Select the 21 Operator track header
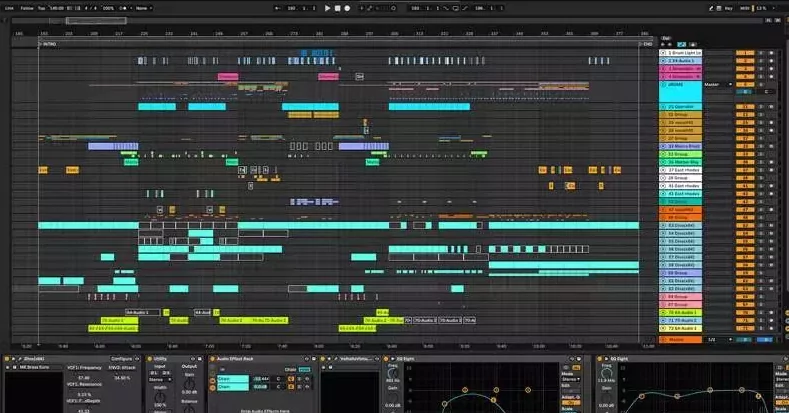 pyautogui.click(x=681, y=106)
